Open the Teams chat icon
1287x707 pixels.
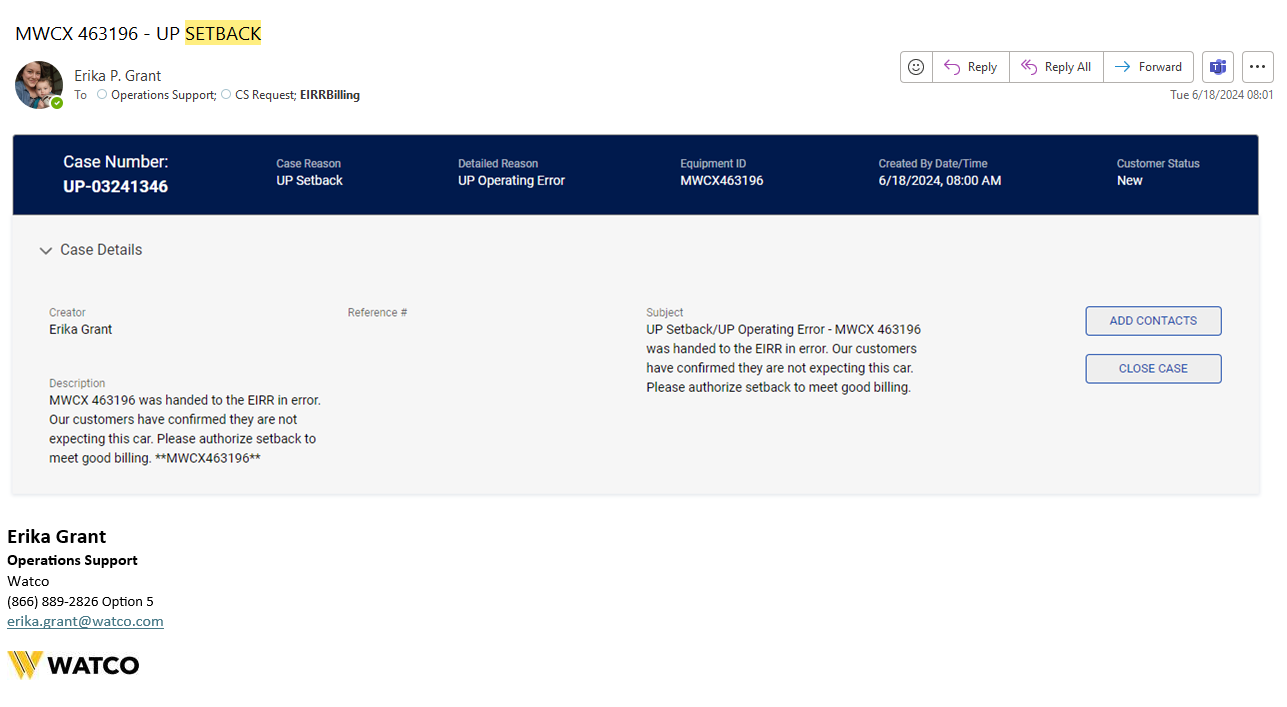[x=1218, y=67]
